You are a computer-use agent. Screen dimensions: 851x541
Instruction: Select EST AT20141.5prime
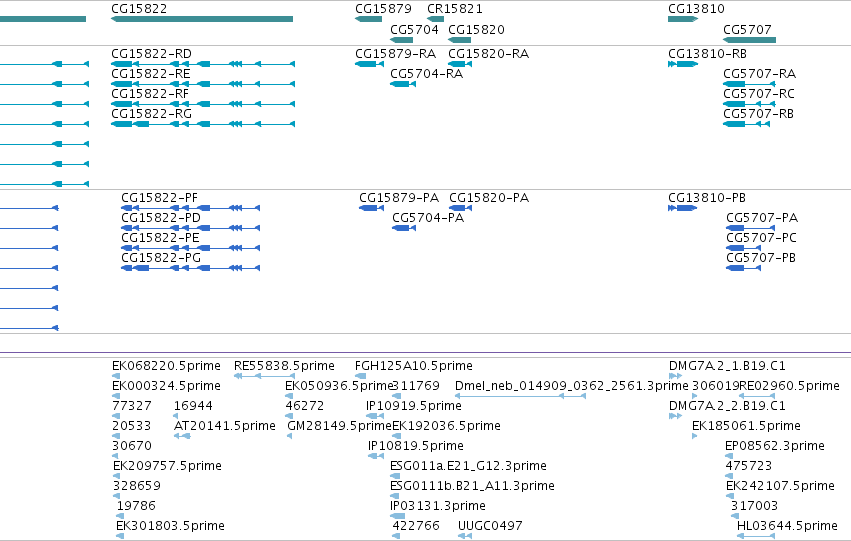(182, 436)
